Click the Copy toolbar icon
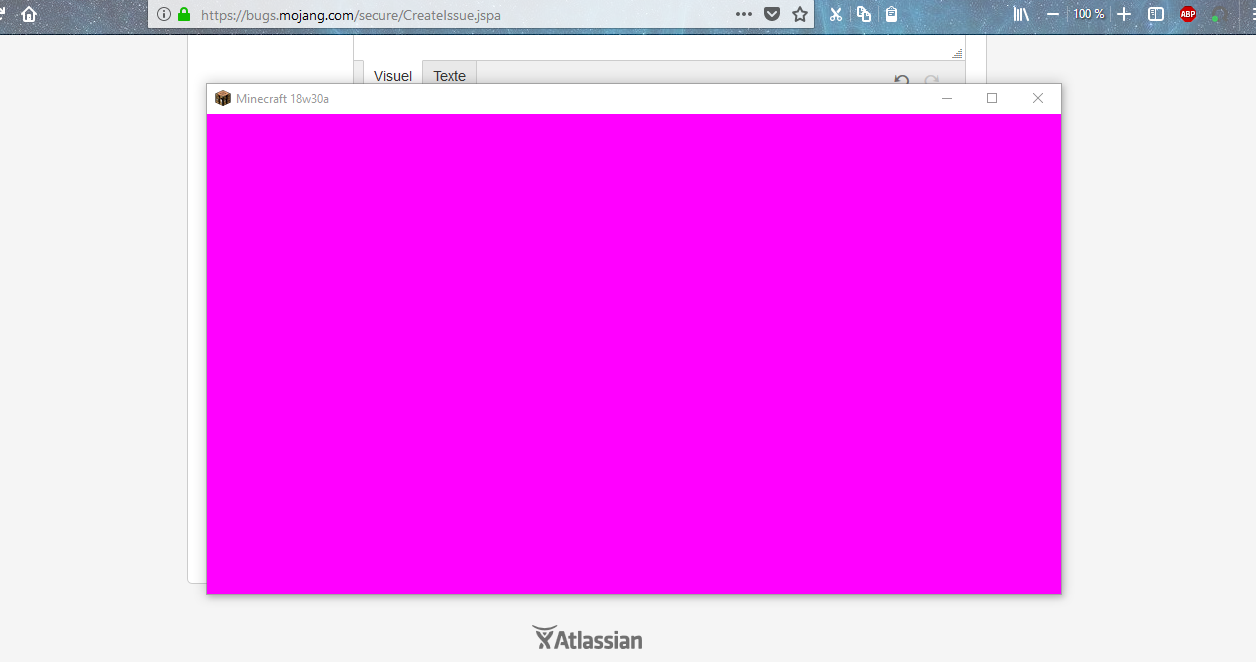This screenshot has width=1256, height=662. tap(863, 14)
